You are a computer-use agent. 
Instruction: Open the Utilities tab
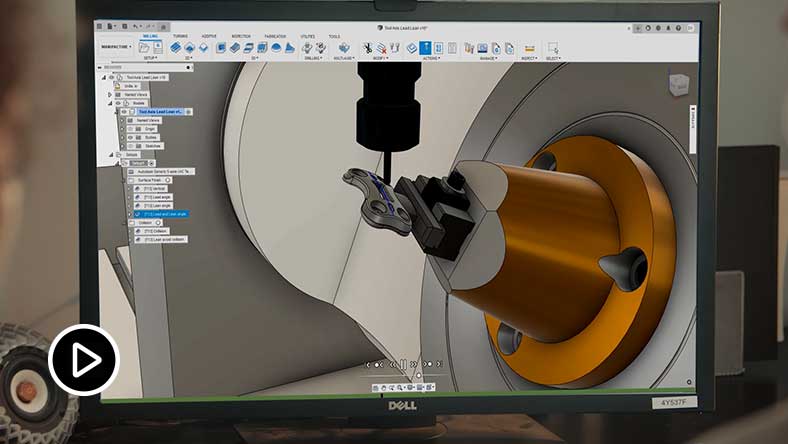[307, 36]
